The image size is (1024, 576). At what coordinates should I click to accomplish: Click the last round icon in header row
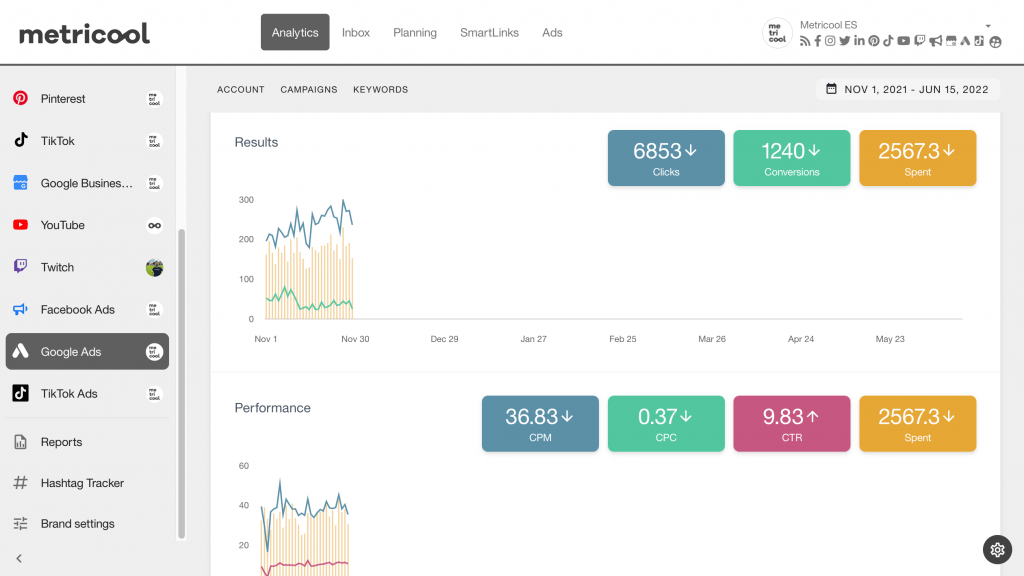[995, 42]
